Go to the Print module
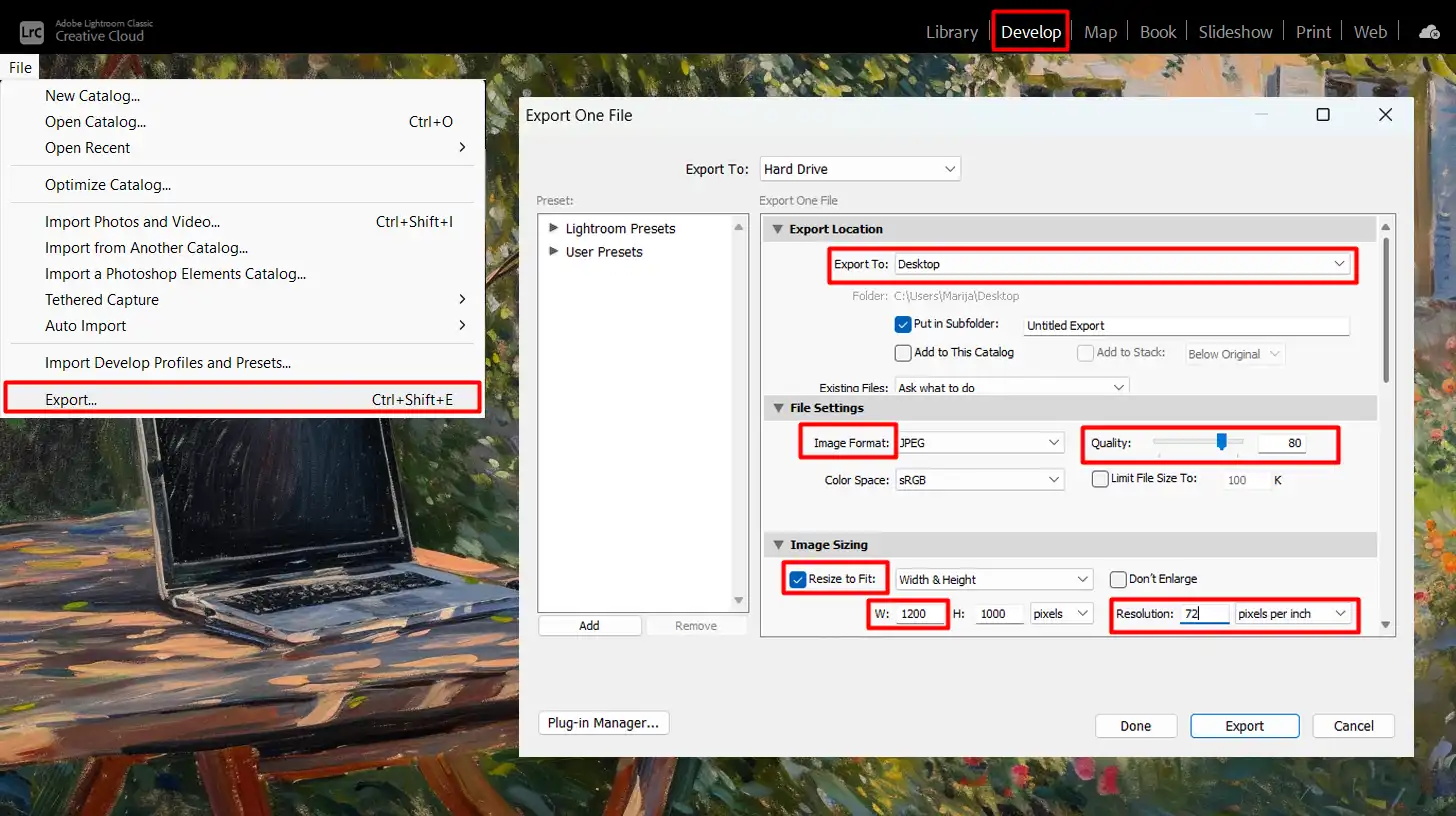 (x=1313, y=32)
